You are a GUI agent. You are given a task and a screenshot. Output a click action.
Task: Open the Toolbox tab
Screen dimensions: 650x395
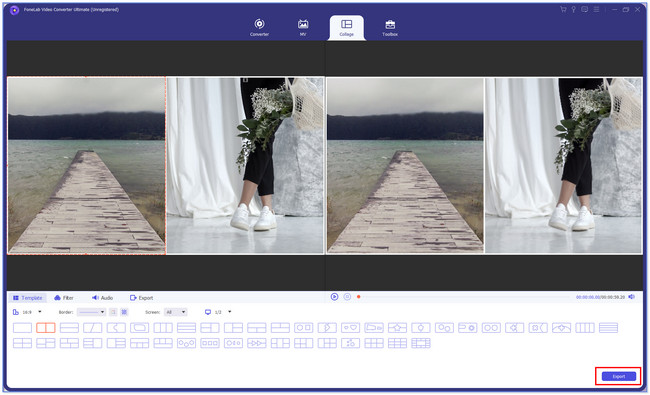[x=390, y=27]
